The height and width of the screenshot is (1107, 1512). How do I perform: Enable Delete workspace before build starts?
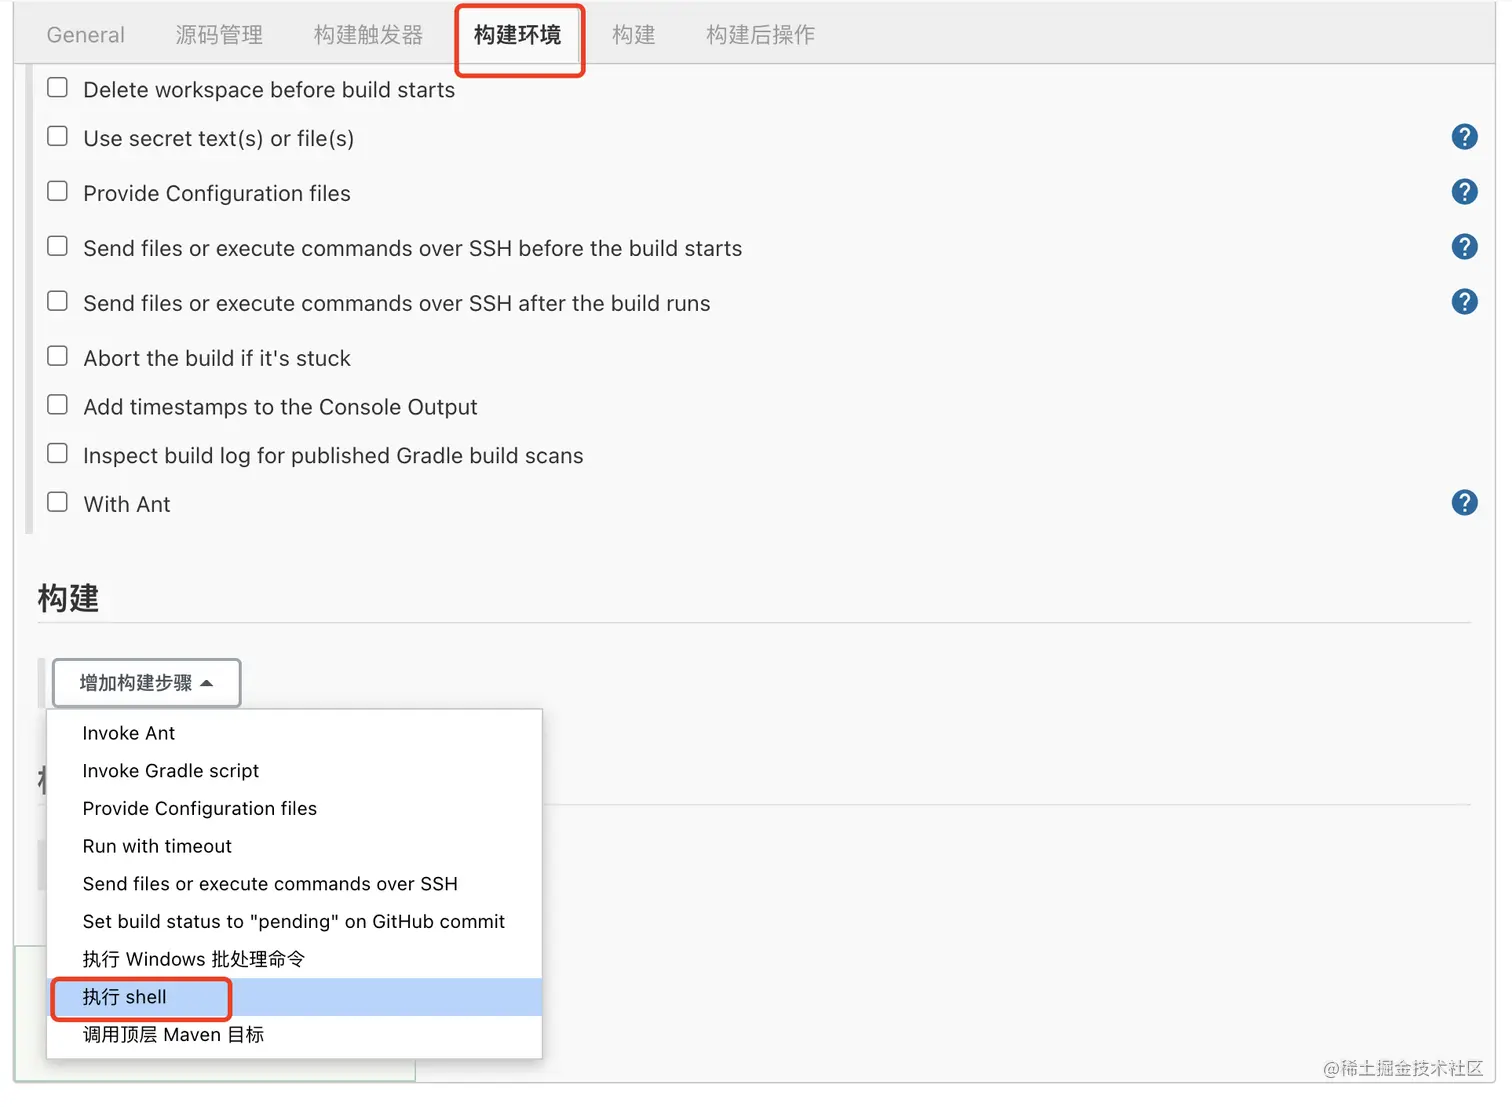[58, 88]
